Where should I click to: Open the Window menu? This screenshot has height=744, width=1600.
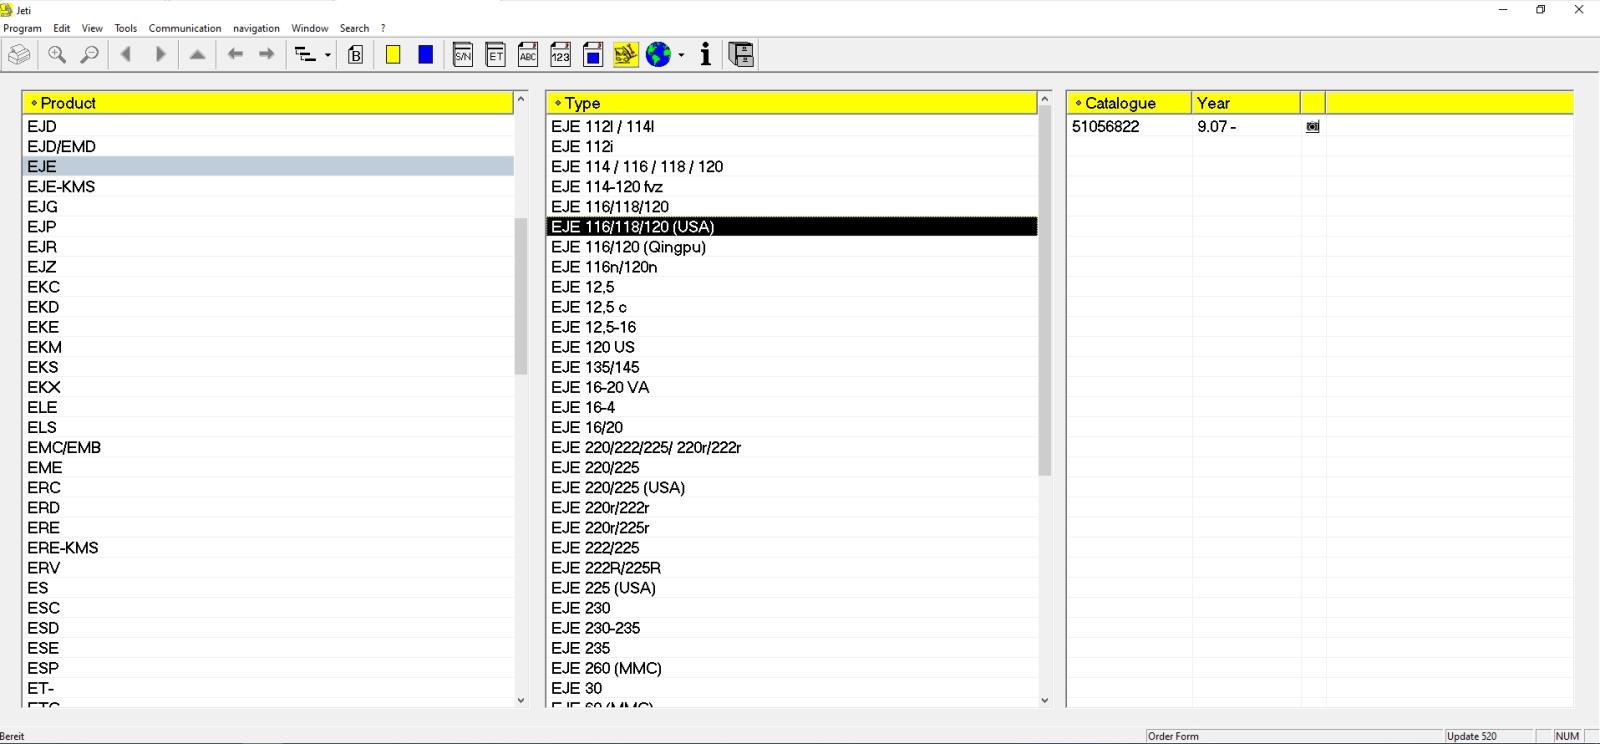310,28
